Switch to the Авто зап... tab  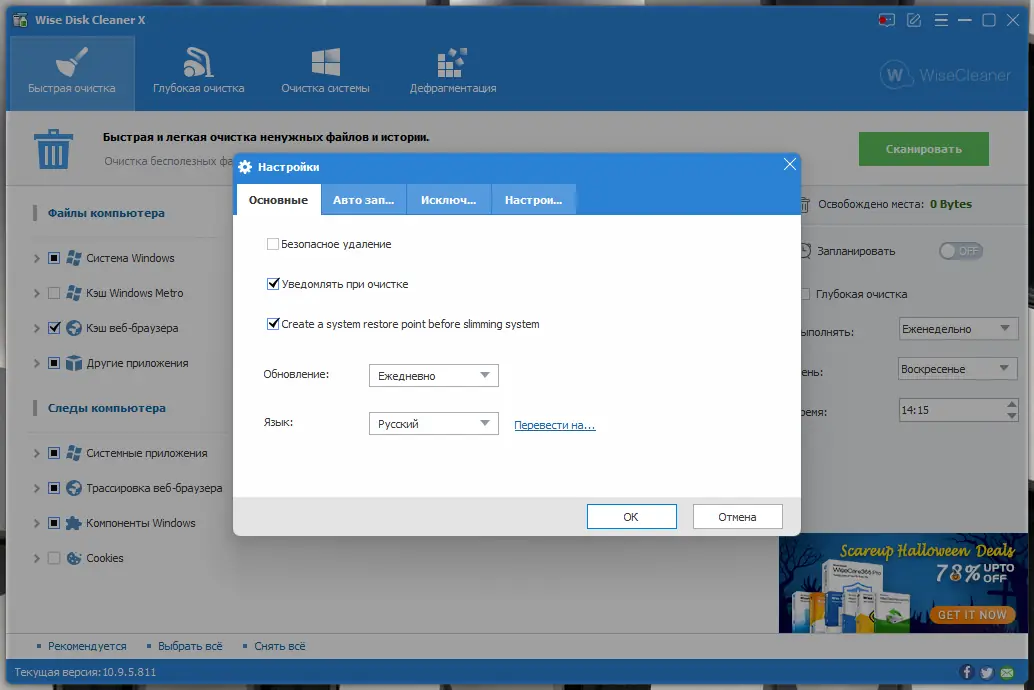click(363, 200)
